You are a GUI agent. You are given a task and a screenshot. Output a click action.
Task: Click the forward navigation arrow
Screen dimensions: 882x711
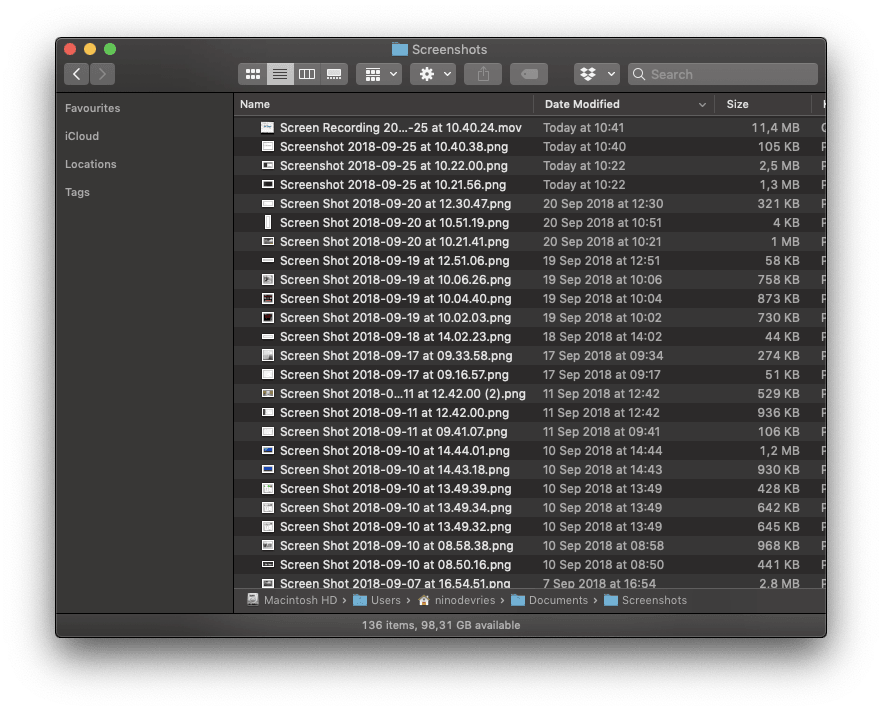point(101,73)
